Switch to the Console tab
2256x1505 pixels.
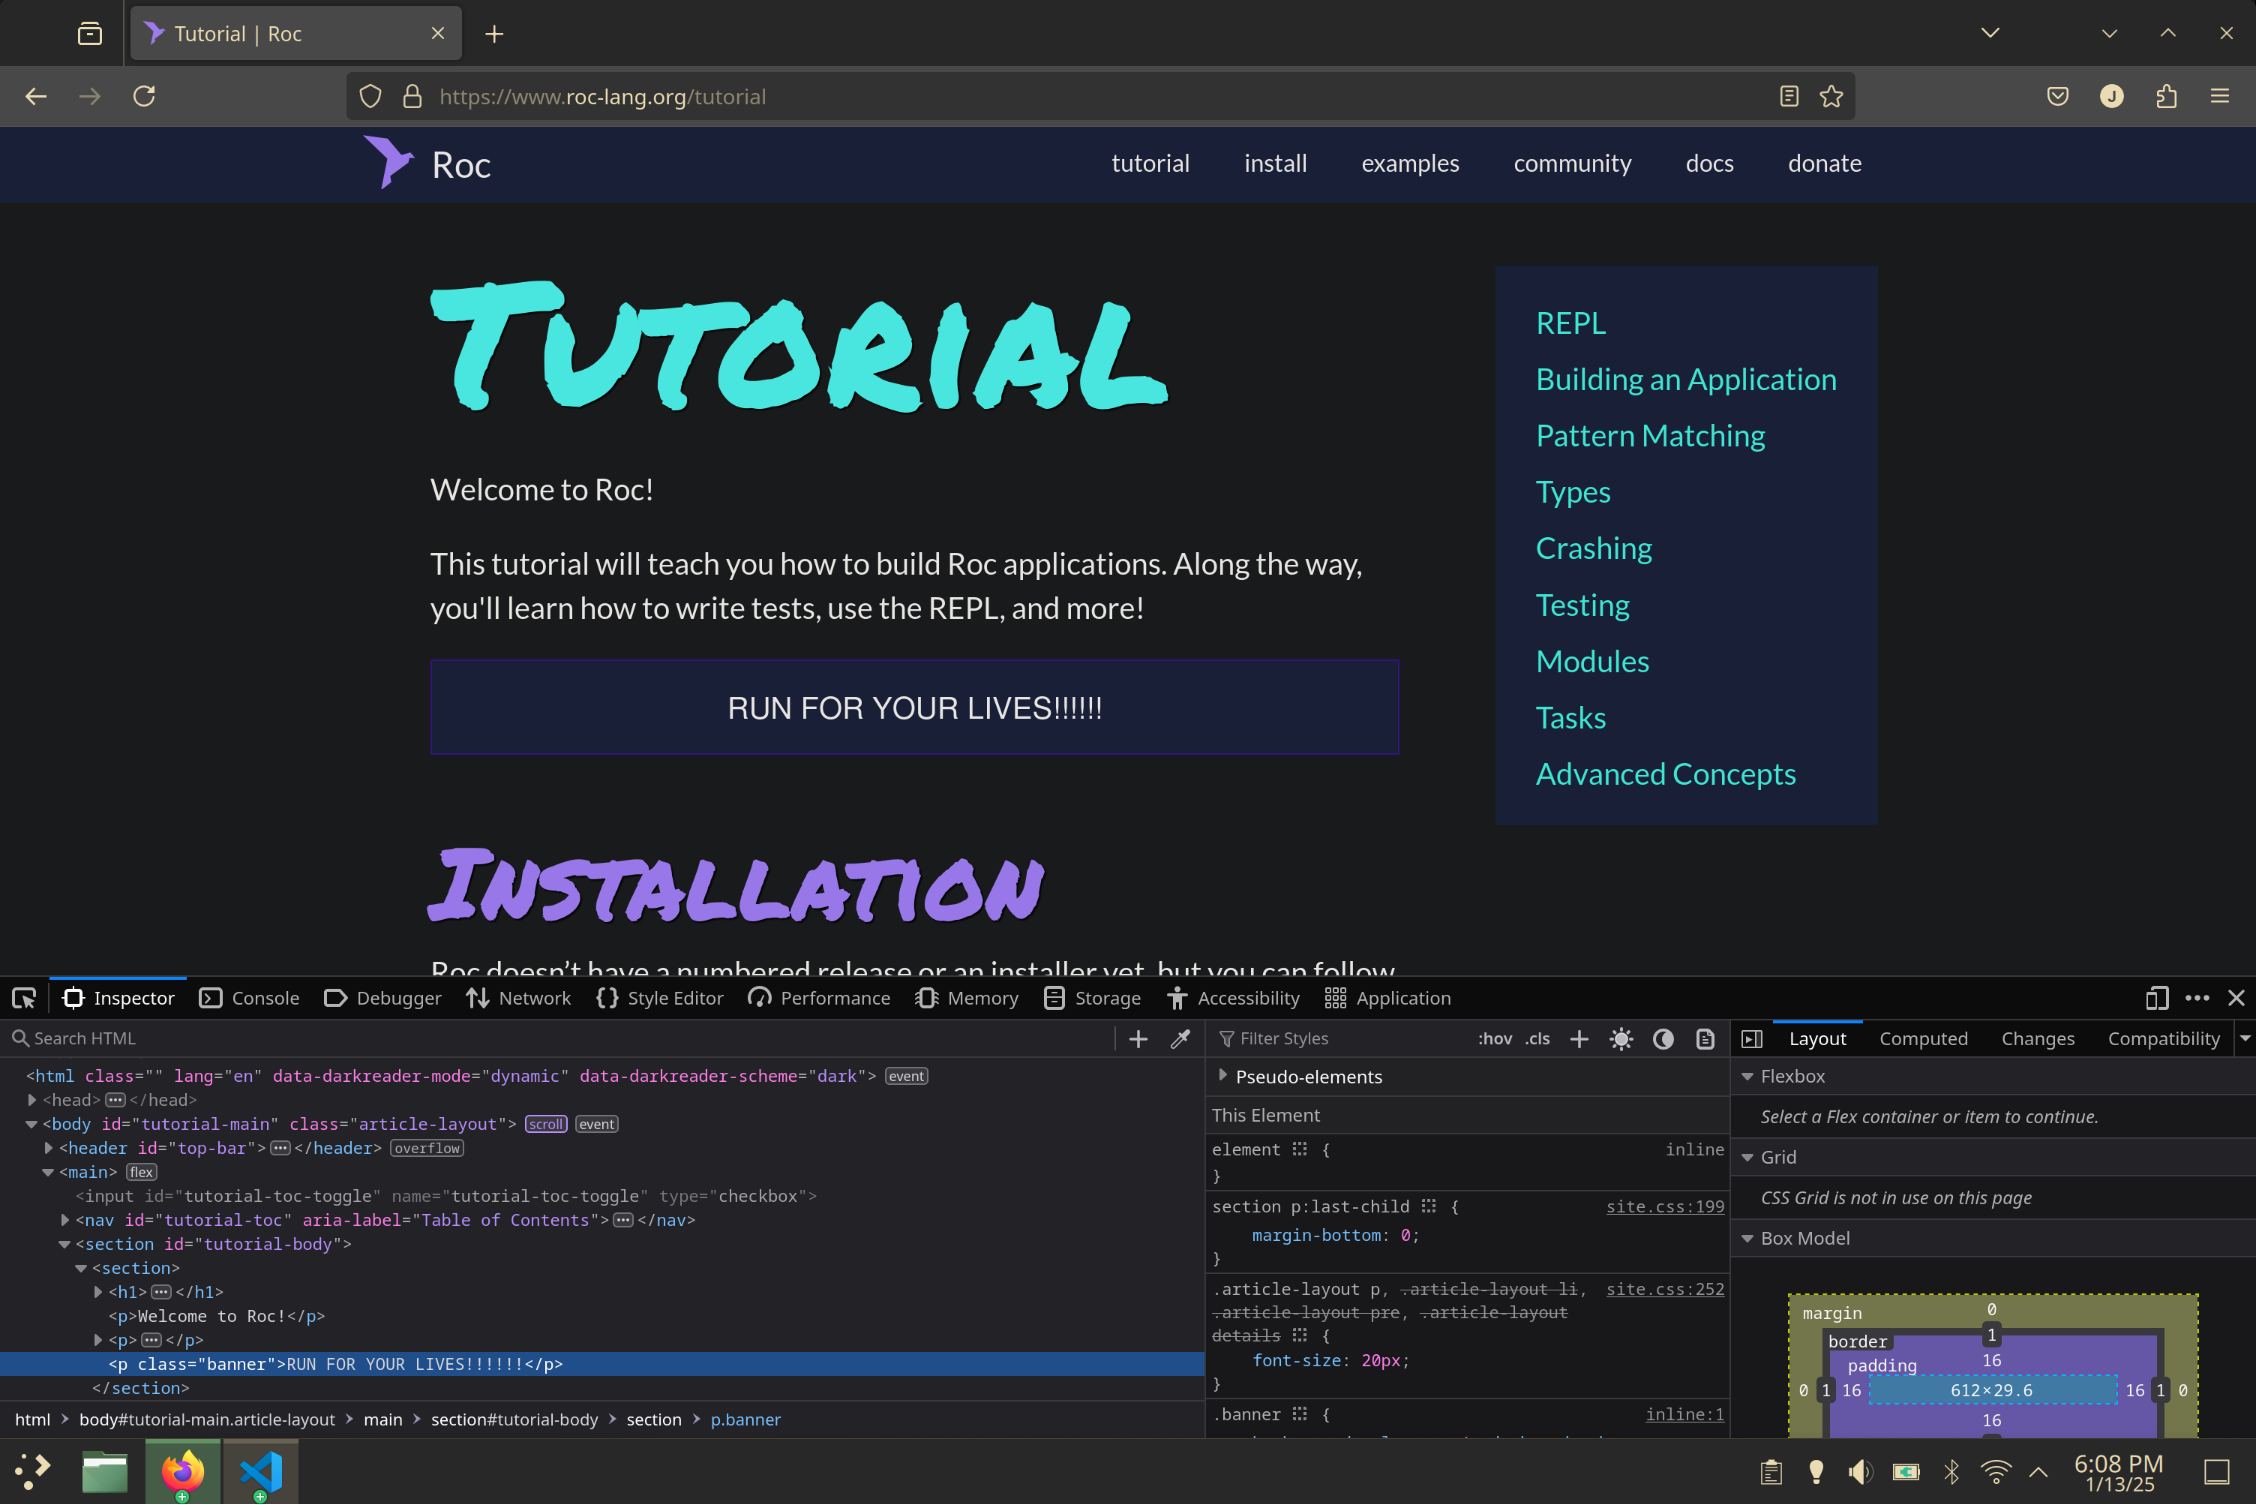[250, 998]
